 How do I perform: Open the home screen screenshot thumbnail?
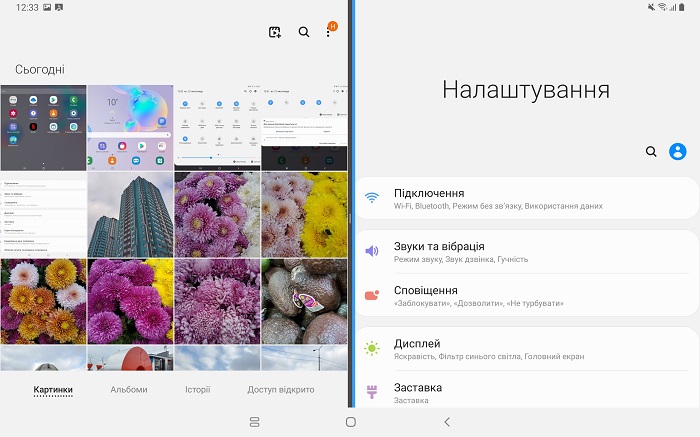pyautogui.click(x=130, y=128)
